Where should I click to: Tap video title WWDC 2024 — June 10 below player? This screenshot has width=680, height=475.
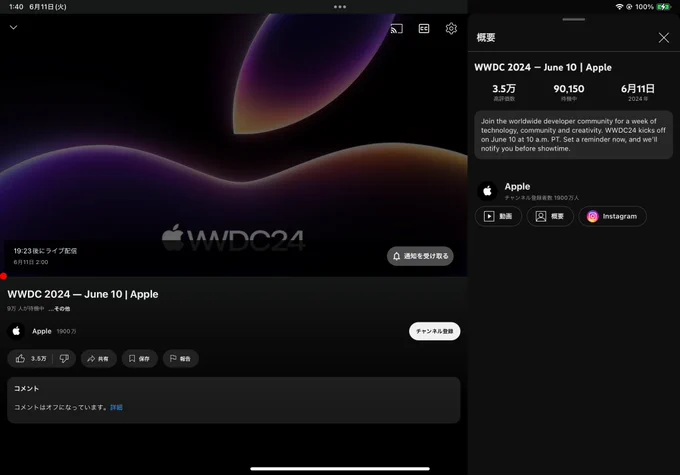pos(83,295)
